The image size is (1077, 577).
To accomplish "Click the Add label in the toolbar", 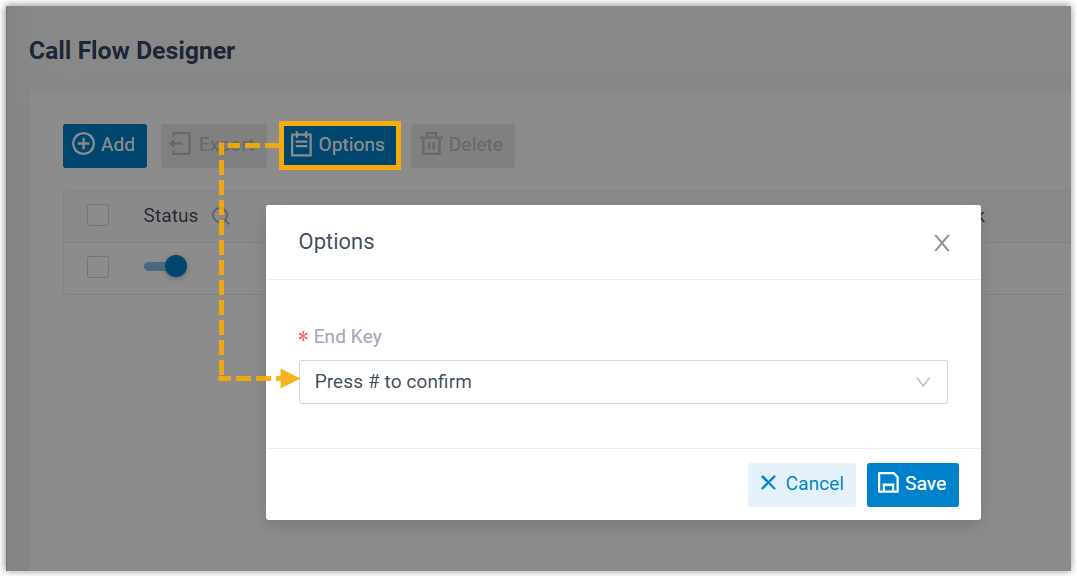I will (118, 145).
